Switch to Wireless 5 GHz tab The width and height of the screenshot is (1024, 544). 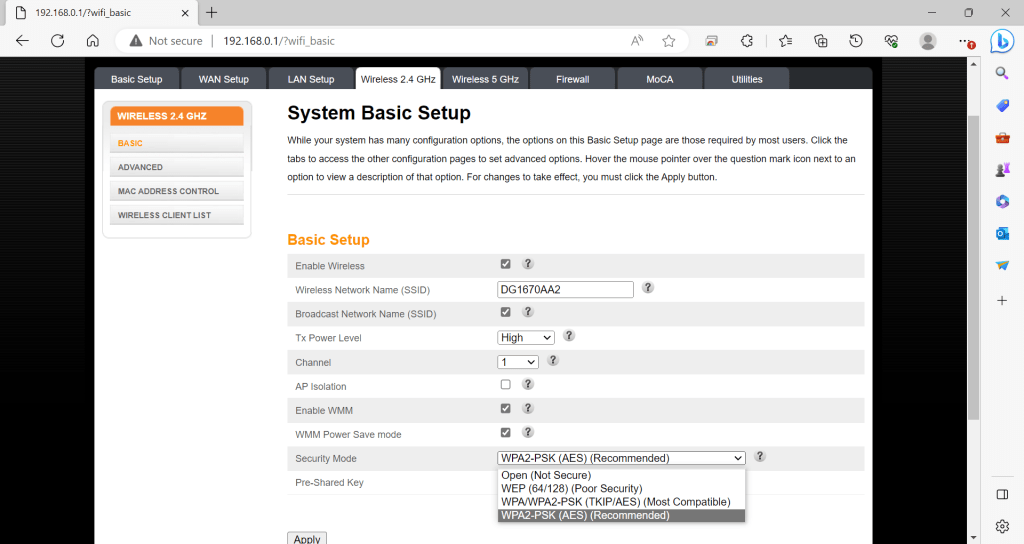coord(484,79)
